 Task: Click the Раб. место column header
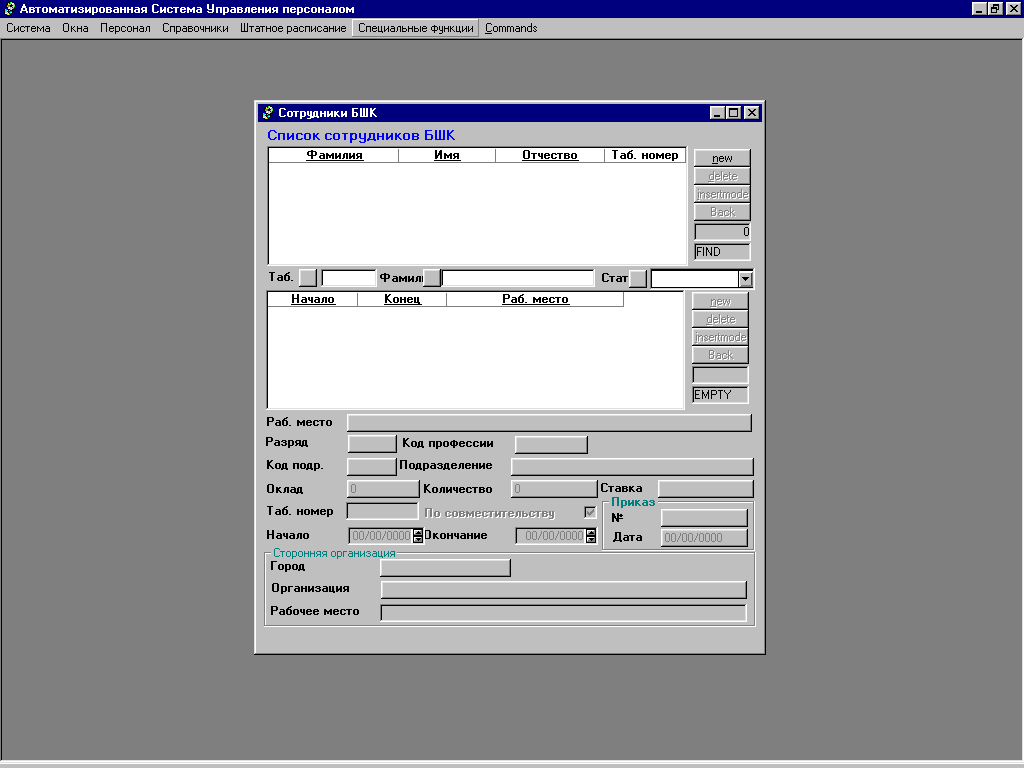point(535,299)
